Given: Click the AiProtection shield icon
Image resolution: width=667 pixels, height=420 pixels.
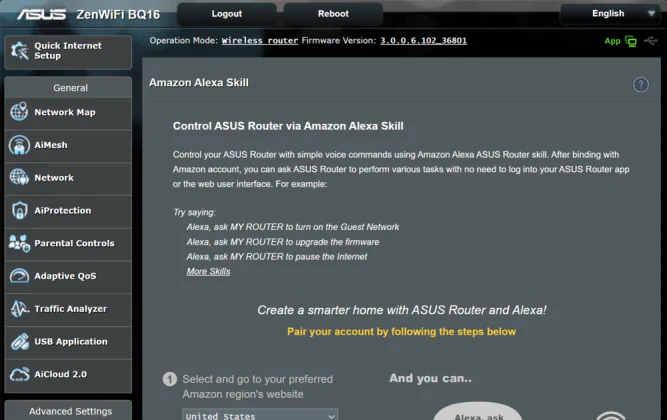Looking at the screenshot, I should (19, 210).
